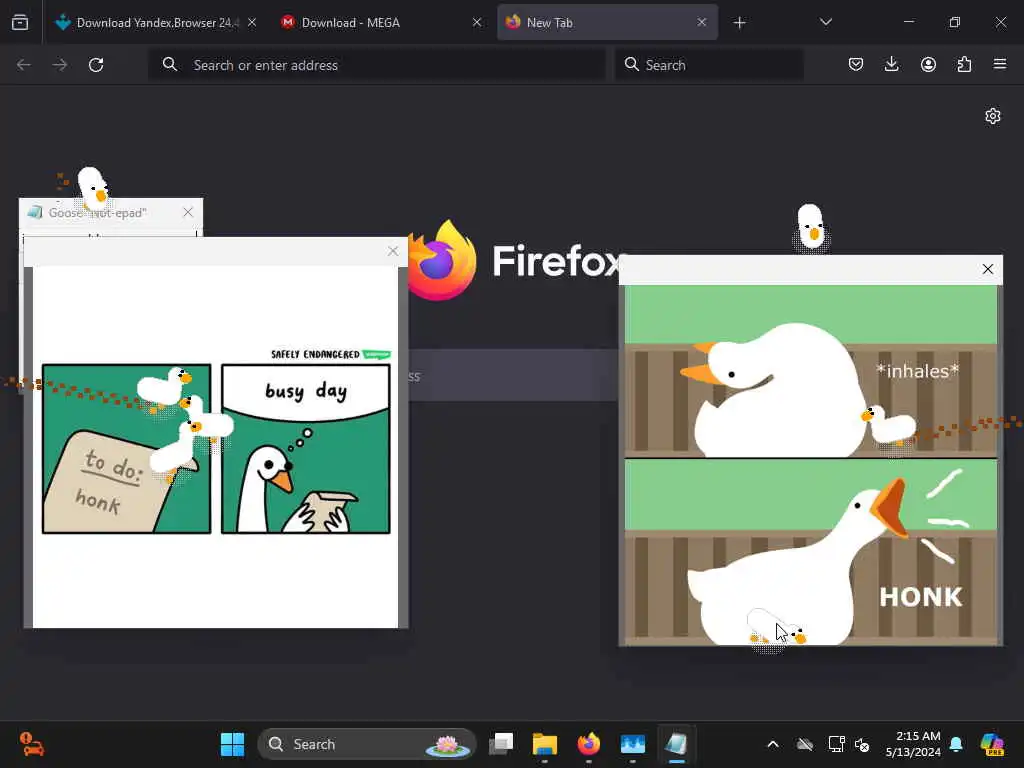Open the Downloads panel
The width and height of the screenshot is (1024, 768).
891,65
